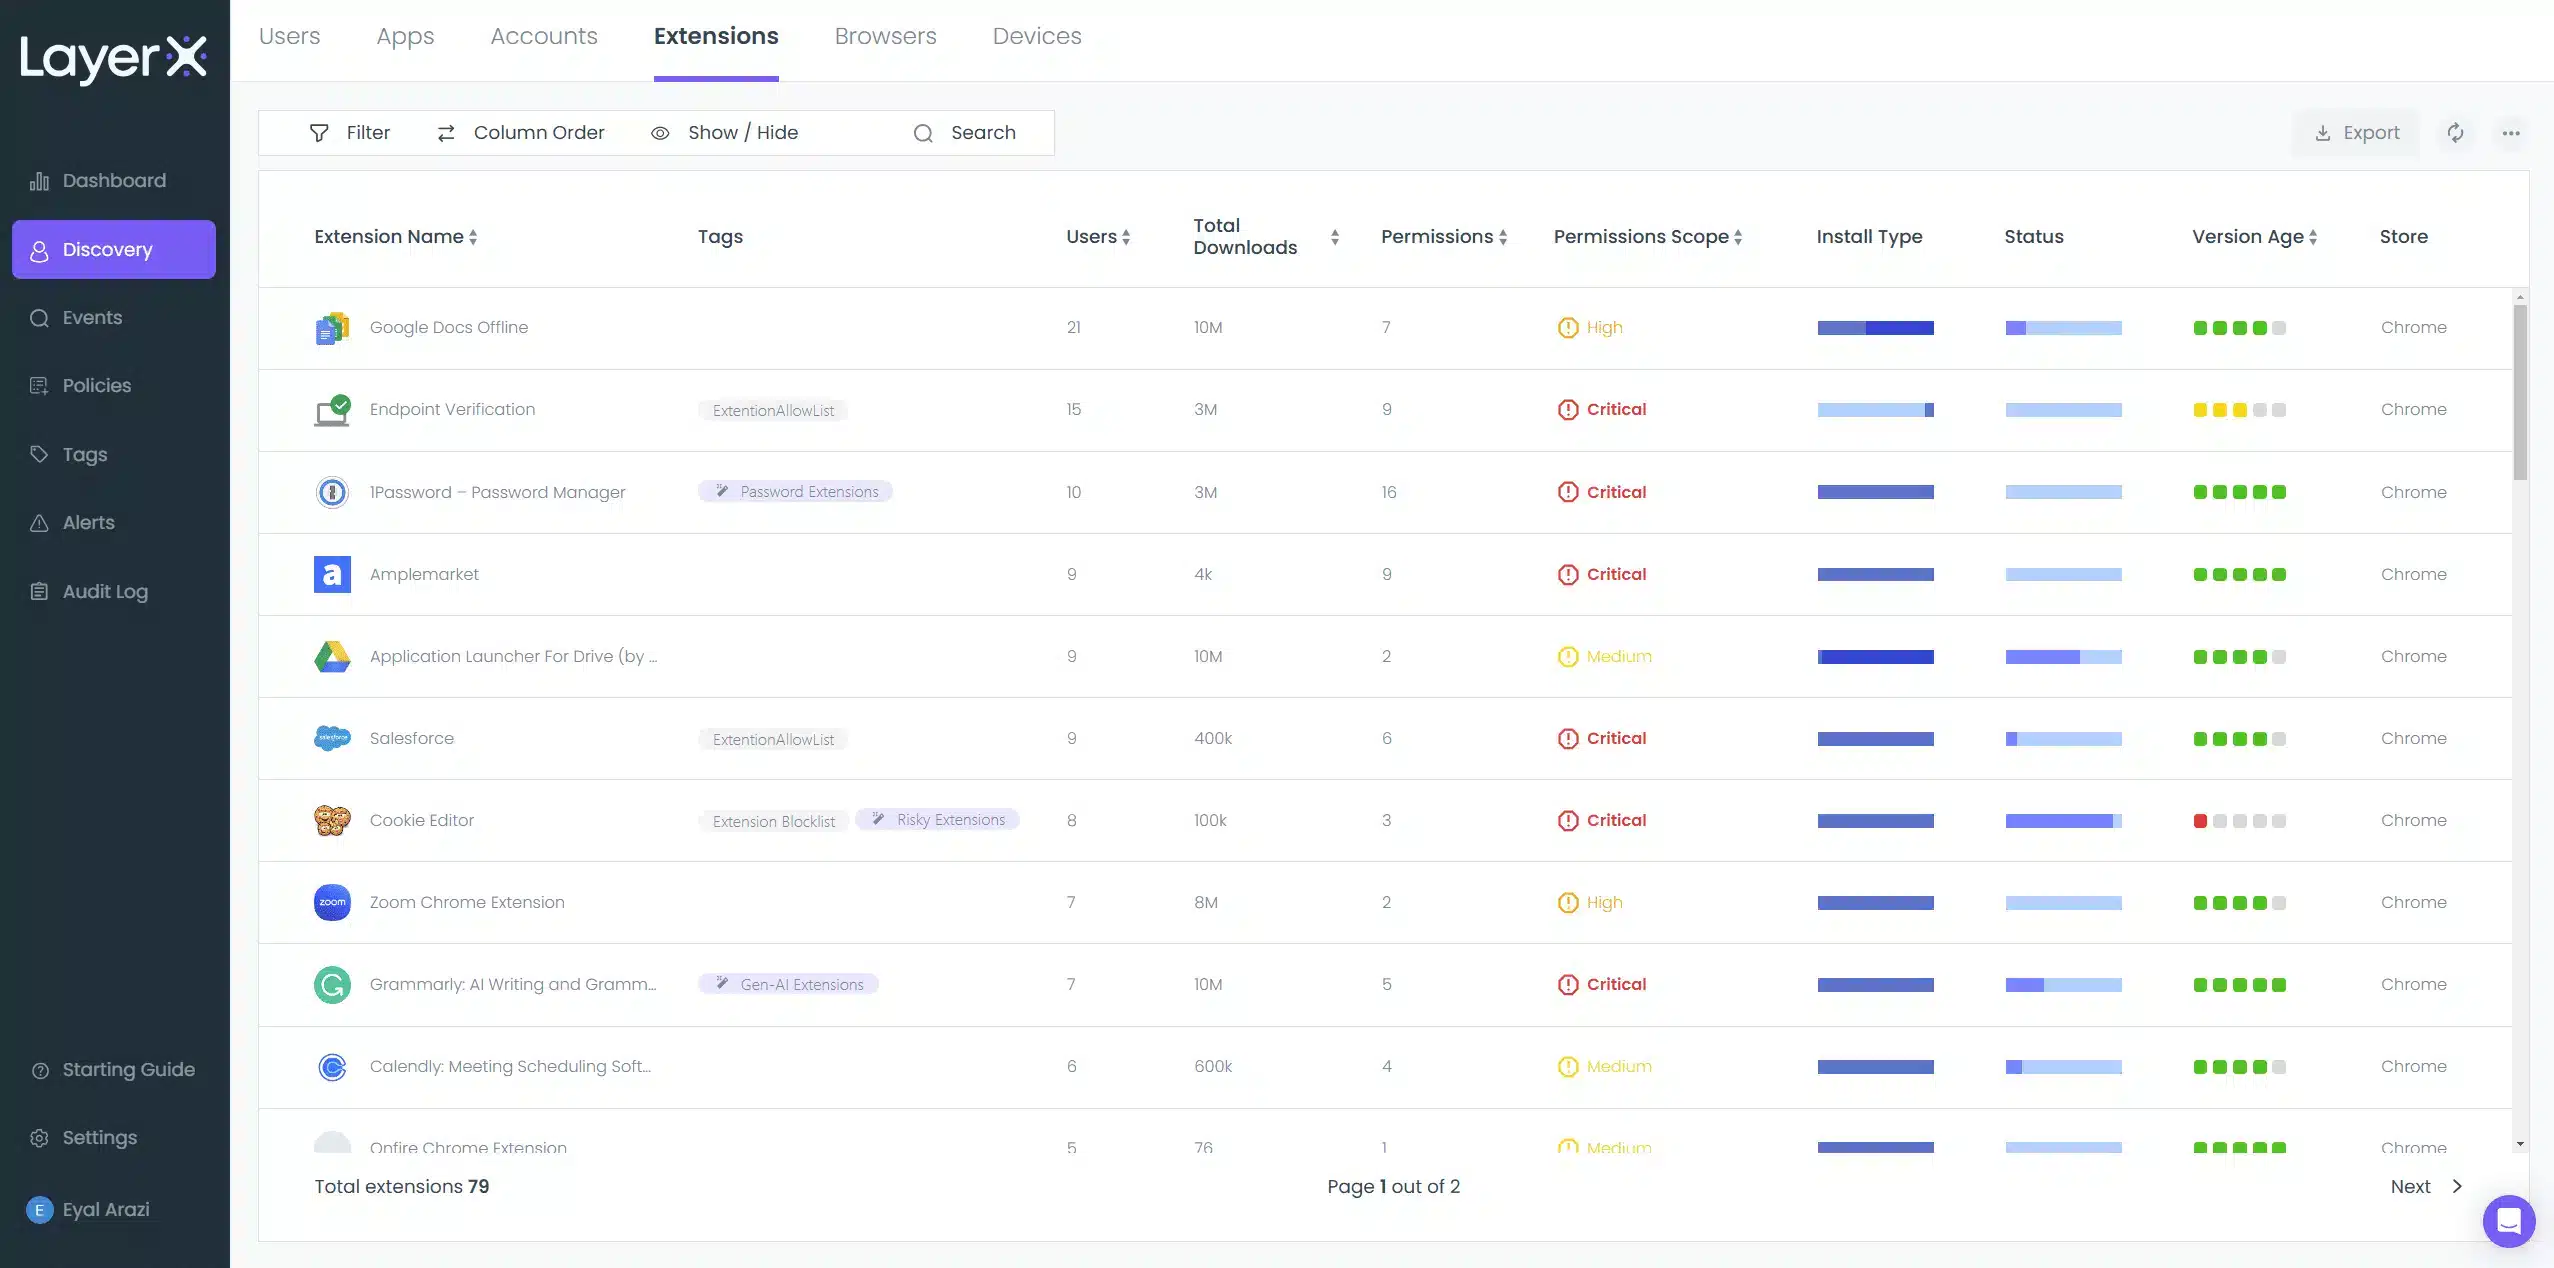Open the Filter option
The width and height of the screenshot is (2554, 1268).
point(350,133)
